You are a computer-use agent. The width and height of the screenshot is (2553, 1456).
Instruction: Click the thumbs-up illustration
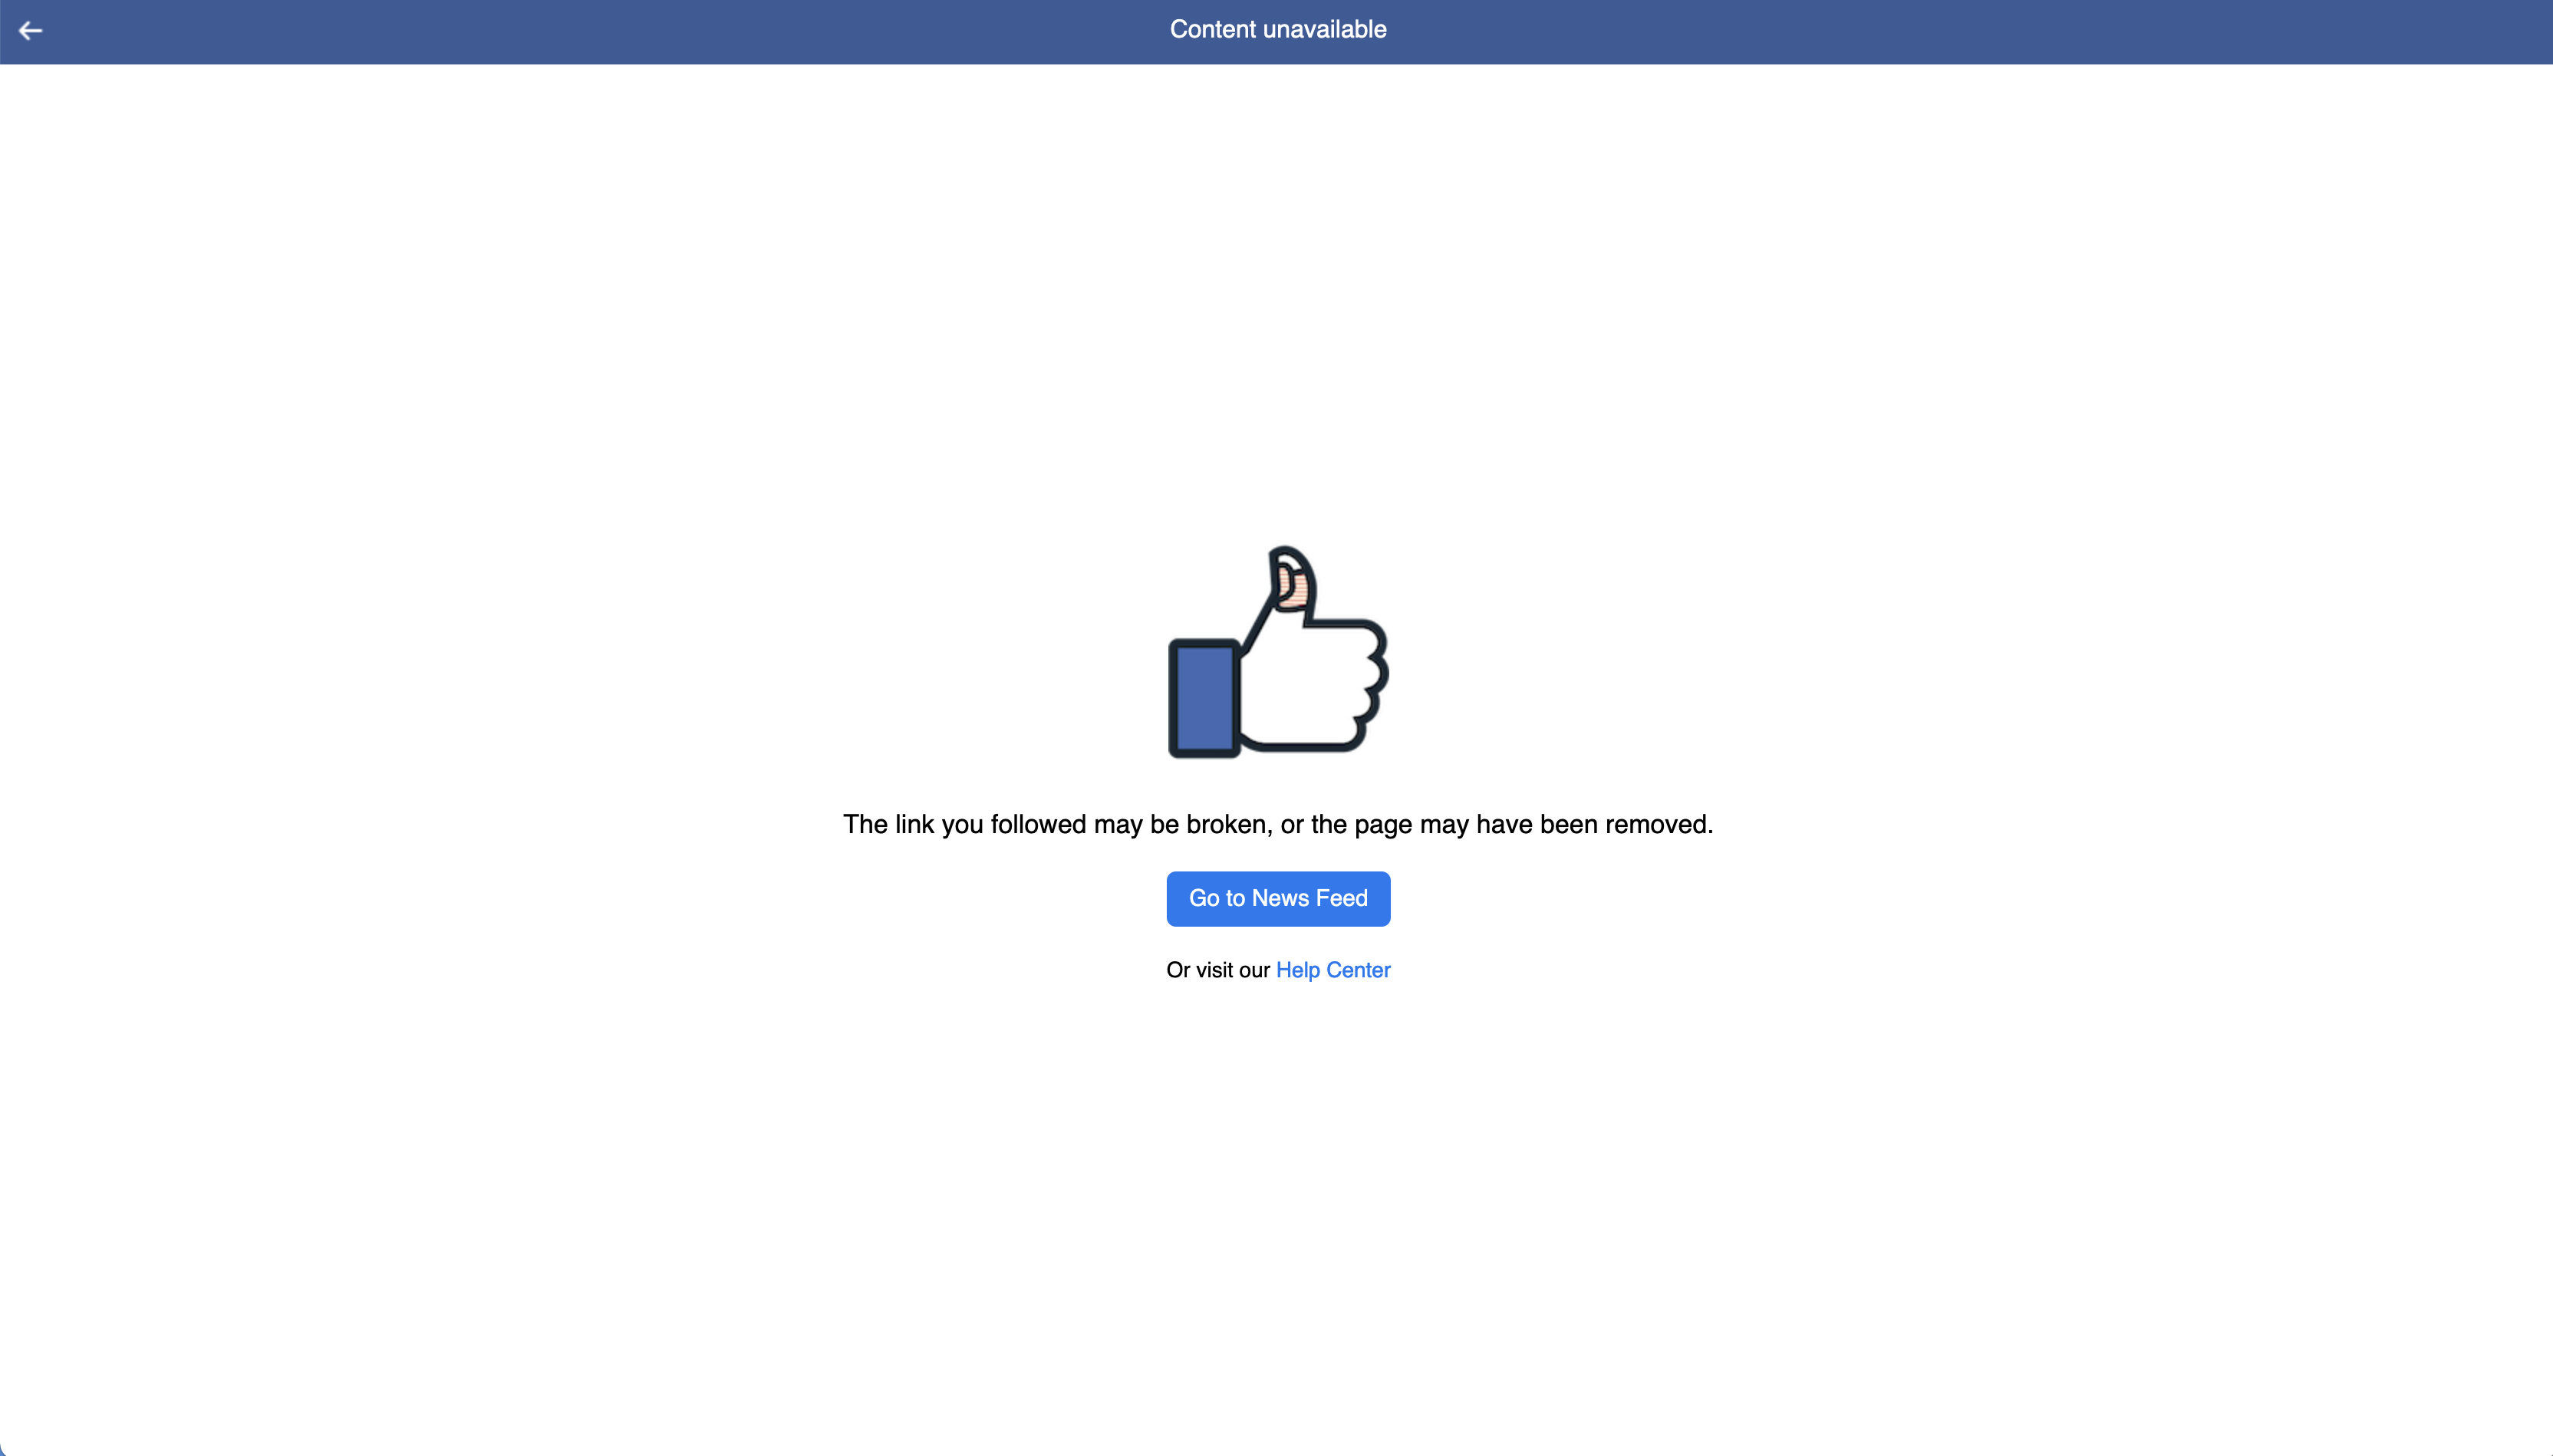click(1278, 652)
